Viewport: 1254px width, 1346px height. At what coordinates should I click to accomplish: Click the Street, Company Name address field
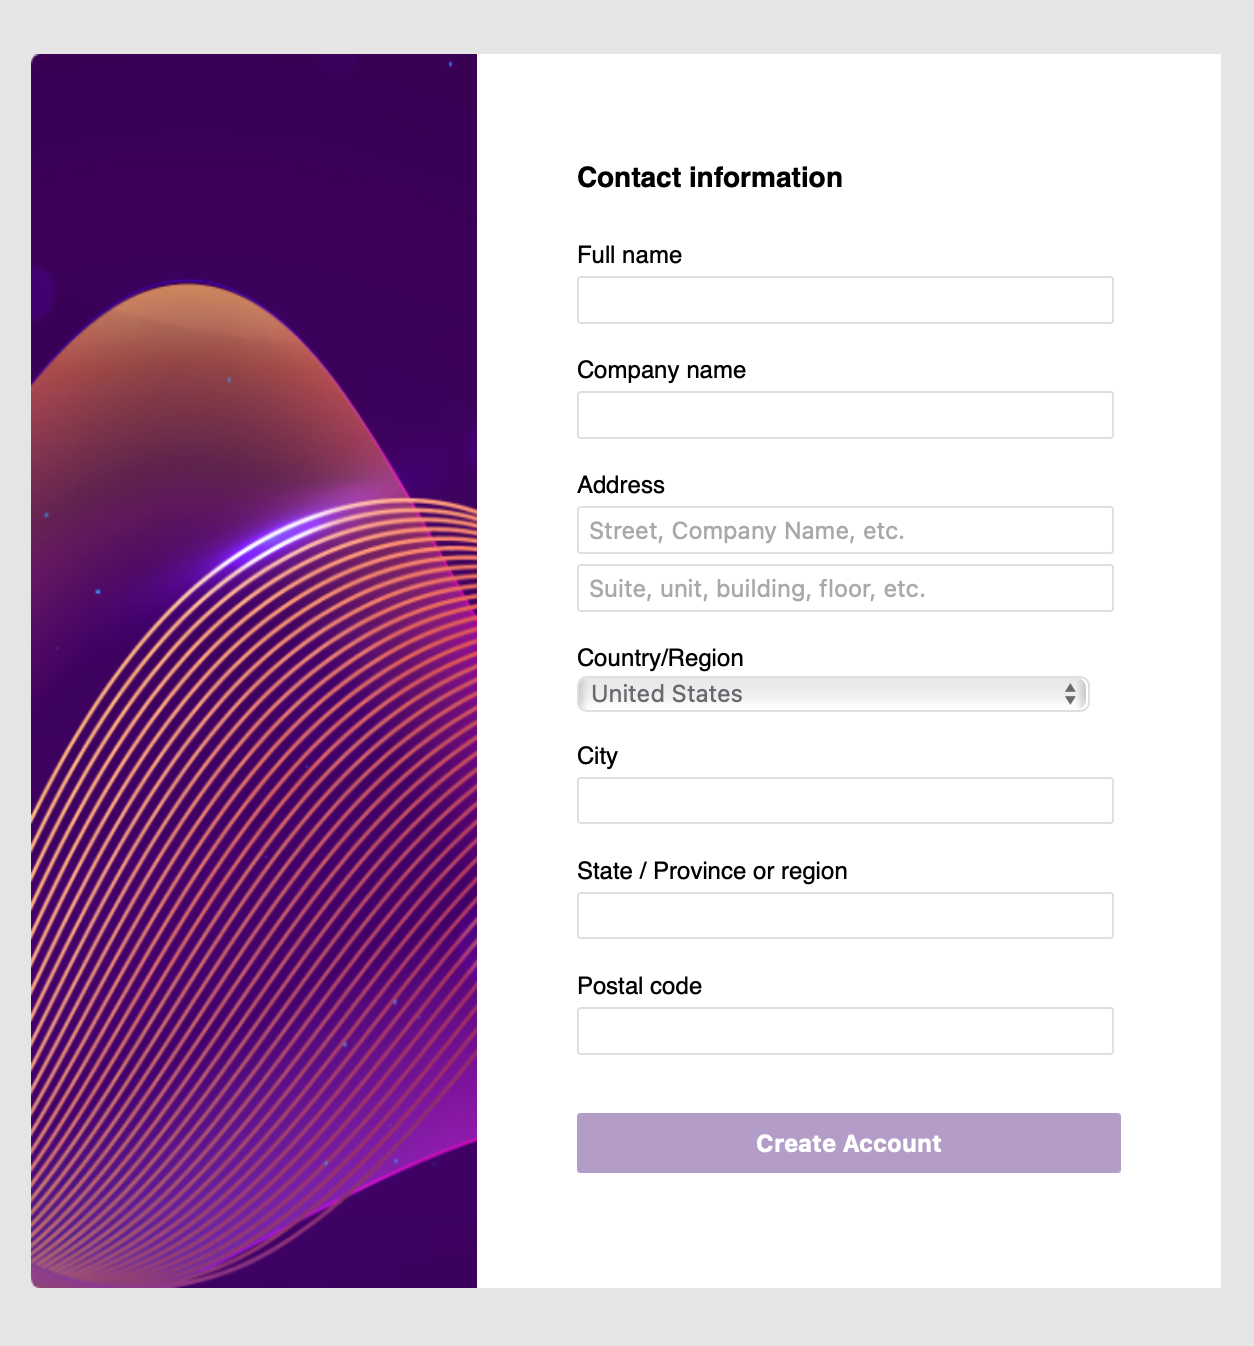845,530
